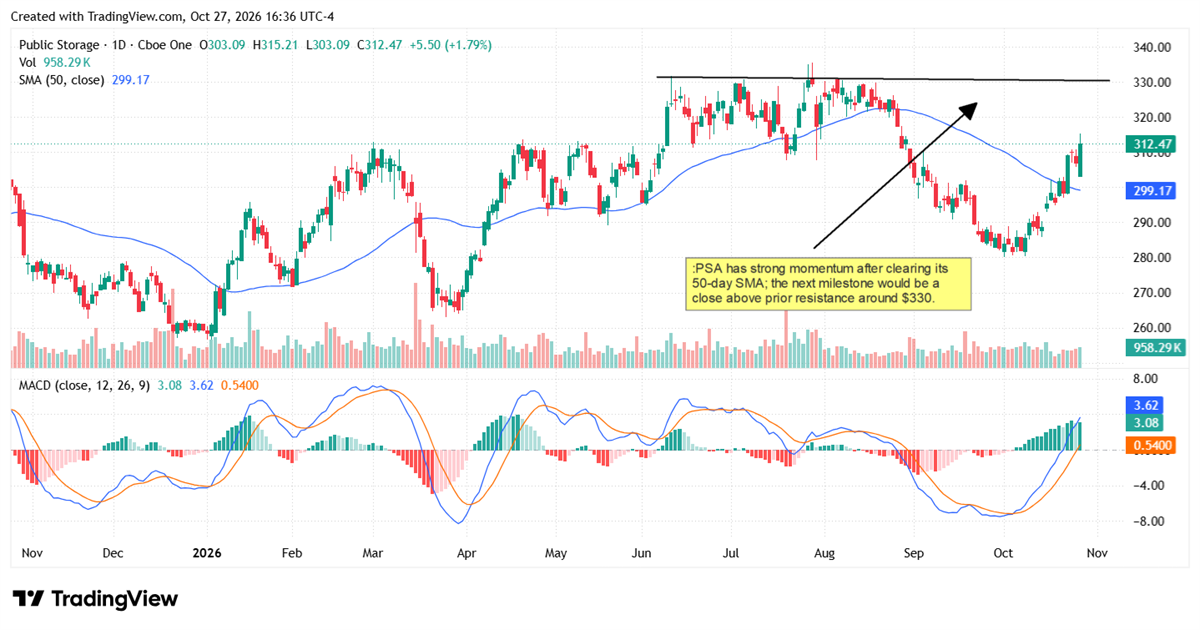This screenshot has height=630, width=1200.
Task: Click the 260.00 price axis label
Action: tap(1151, 327)
